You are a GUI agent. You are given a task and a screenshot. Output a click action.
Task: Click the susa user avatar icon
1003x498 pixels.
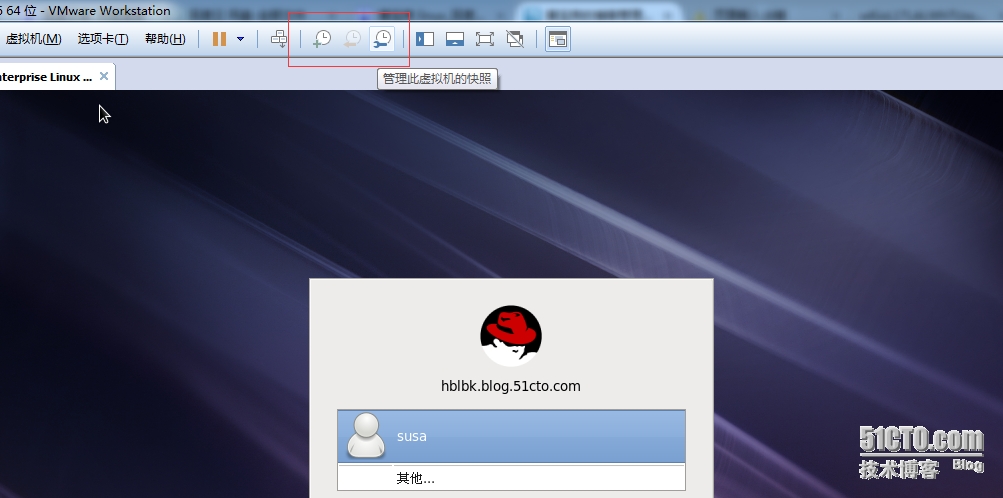tap(366, 435)
